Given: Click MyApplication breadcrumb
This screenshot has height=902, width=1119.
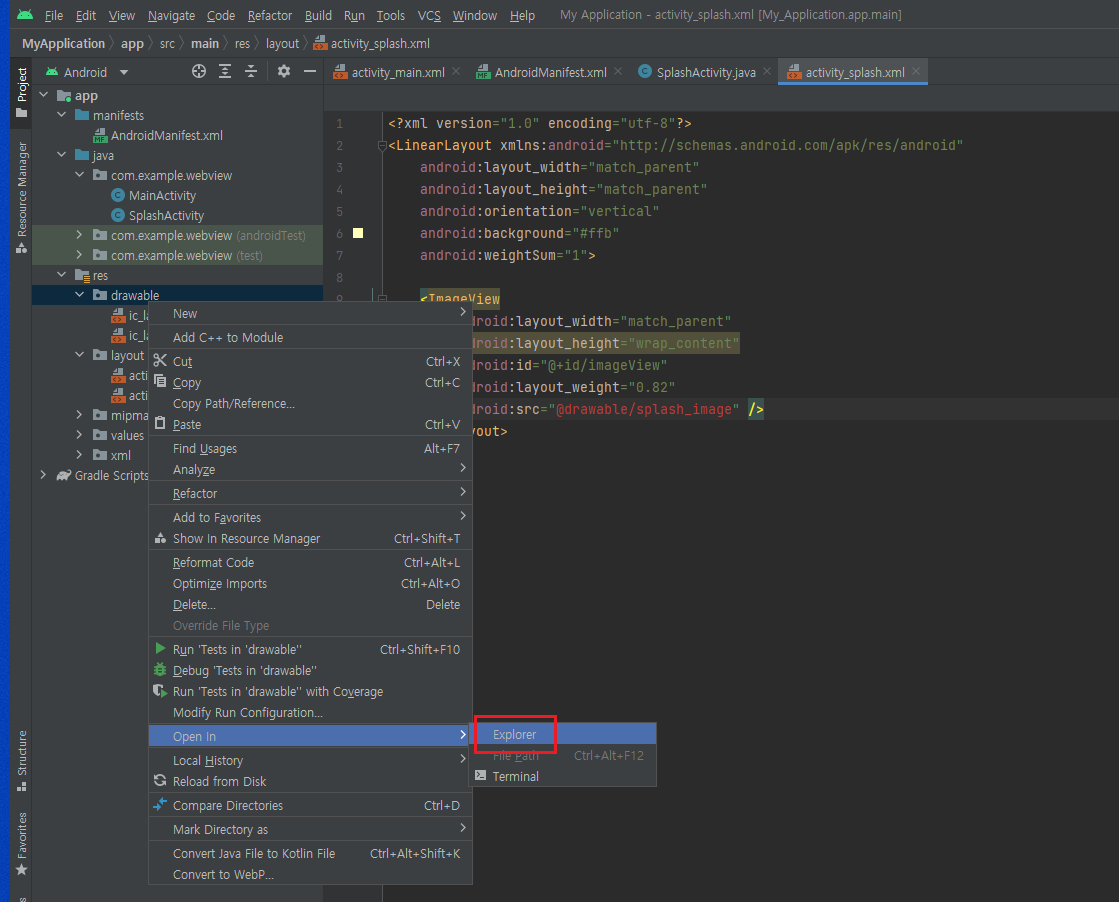Looking at the screenshot, I should pos(64,44).
